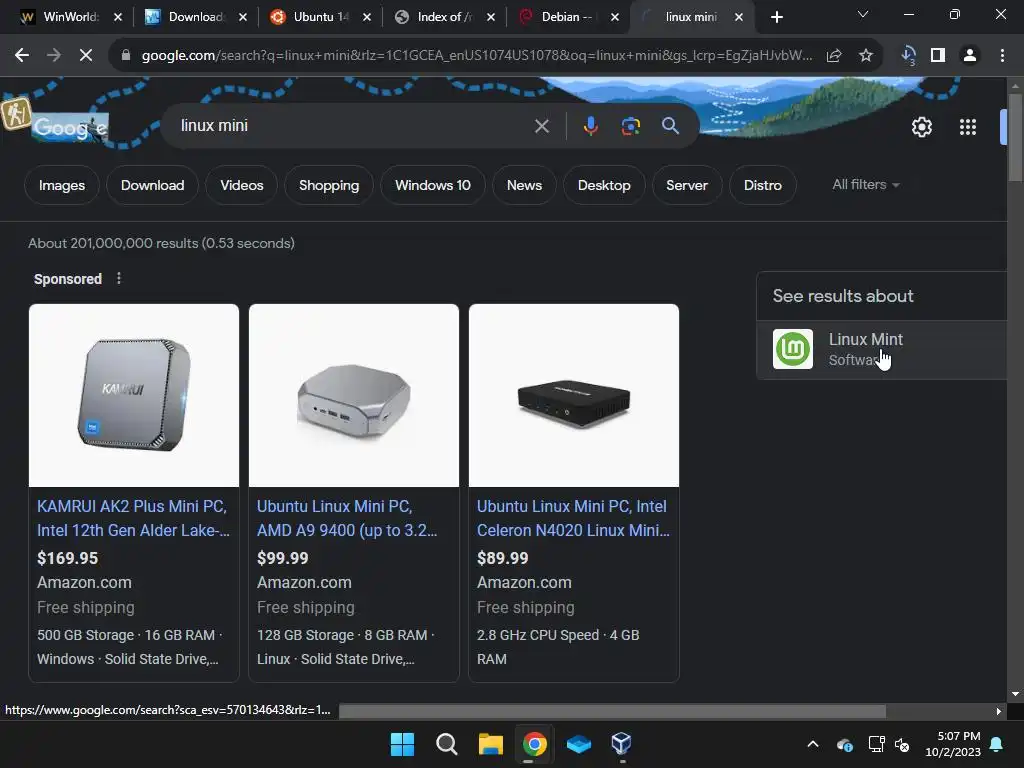Click the muted volume tray icon
This screenshot has width=1024, height=768.
coord(903,744)
